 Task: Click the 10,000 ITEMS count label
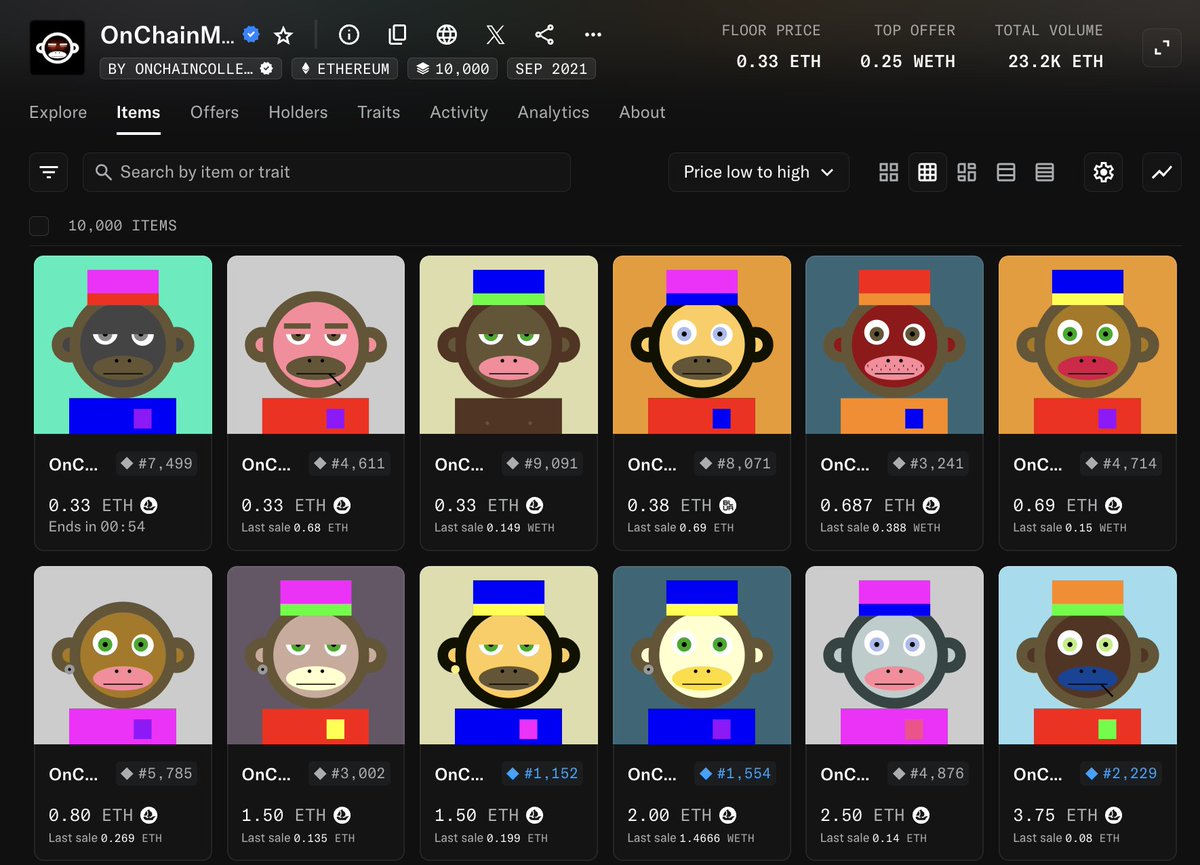pyautogui.click(x=122, y=226)
